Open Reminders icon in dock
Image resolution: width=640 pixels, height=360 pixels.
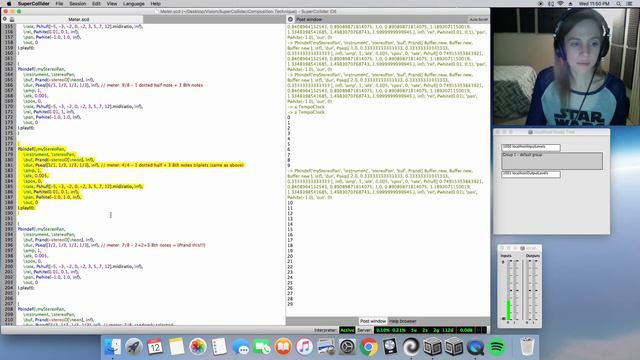pos(219,347)
